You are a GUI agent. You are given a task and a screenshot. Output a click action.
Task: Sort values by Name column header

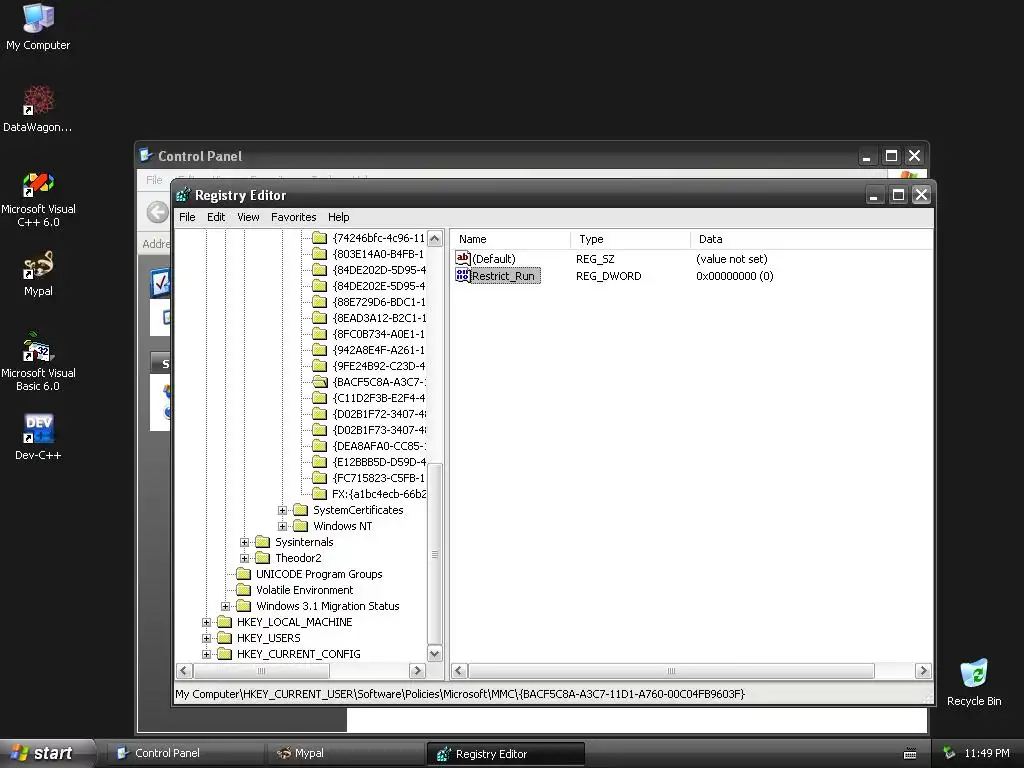(x=511, y=239)
